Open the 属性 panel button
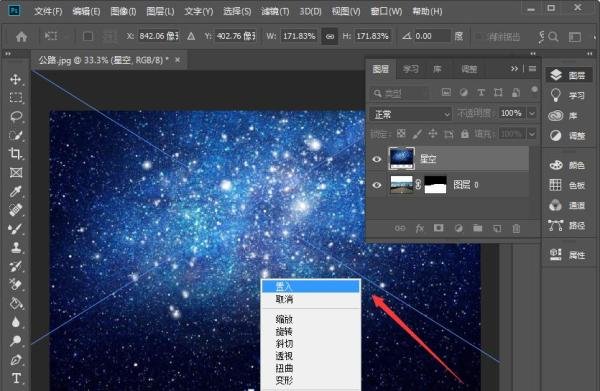Image resolution: width=600 pixels, height=391 pixels. coord(568,255)
